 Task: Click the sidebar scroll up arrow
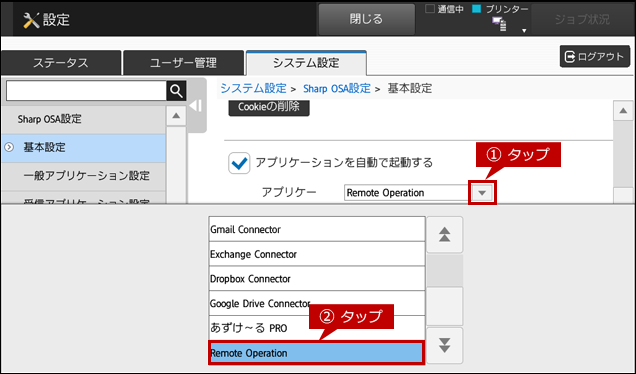coord(176,116)
